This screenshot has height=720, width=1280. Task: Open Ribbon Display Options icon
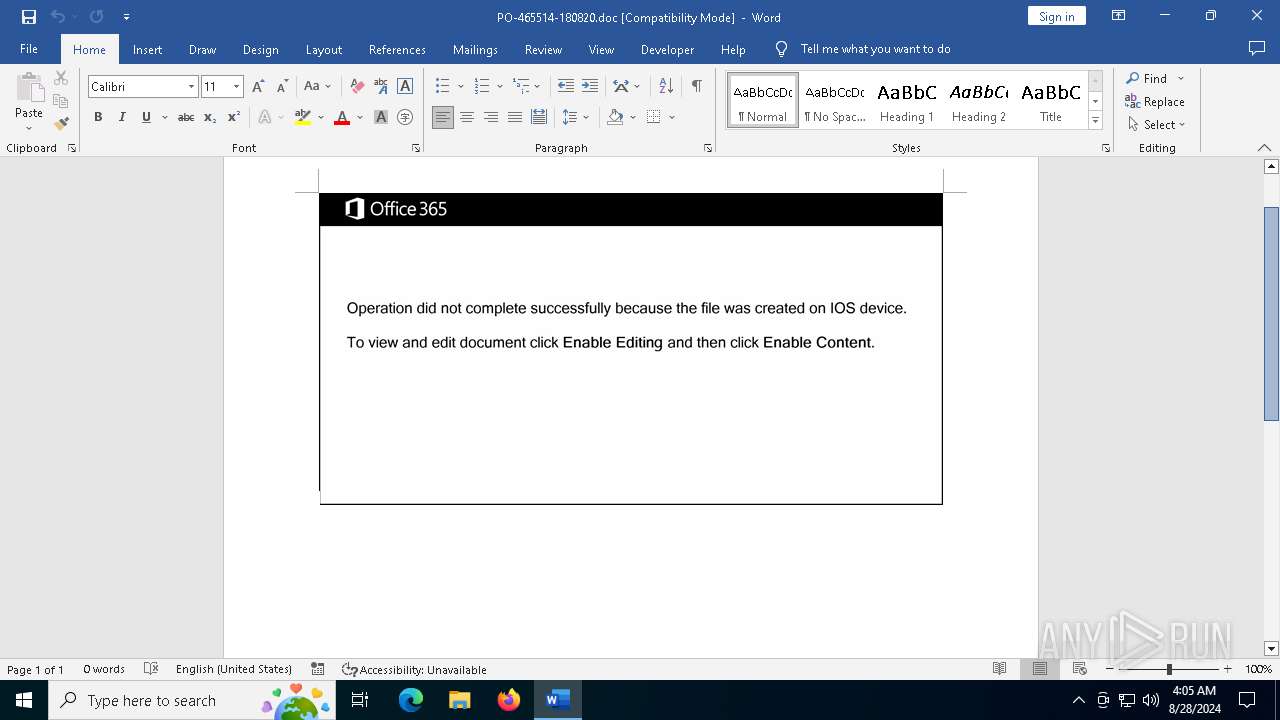tap(1119, 16)
